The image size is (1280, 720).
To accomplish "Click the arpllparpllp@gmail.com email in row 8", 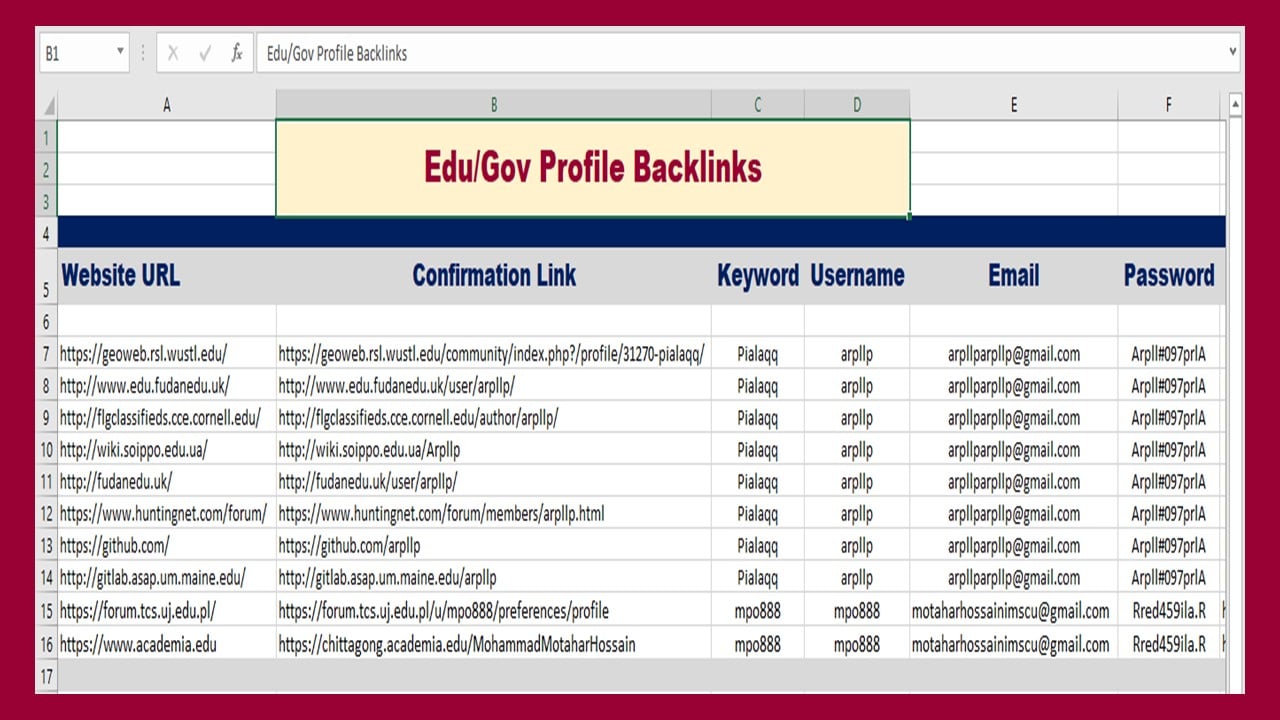I will [1013, 387].
